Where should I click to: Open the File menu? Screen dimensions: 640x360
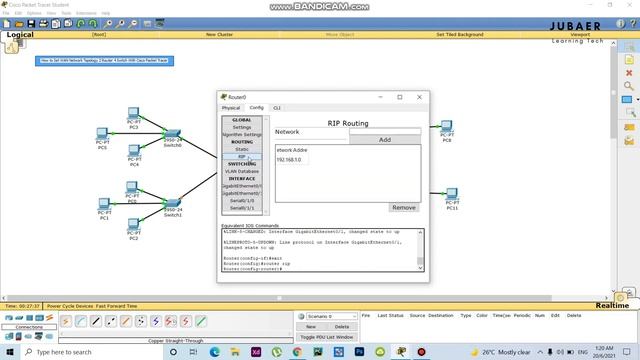pos(6,13)
